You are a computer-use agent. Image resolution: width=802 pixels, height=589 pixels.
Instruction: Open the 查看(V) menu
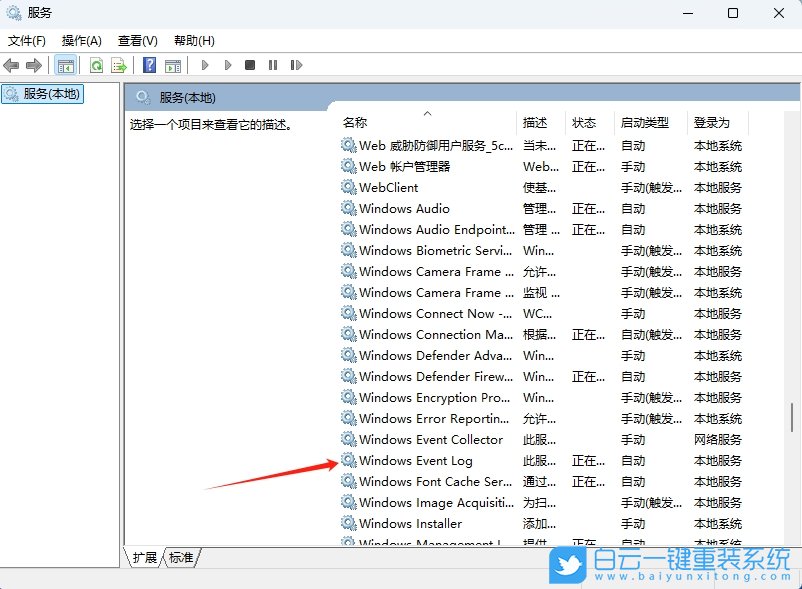137,40
